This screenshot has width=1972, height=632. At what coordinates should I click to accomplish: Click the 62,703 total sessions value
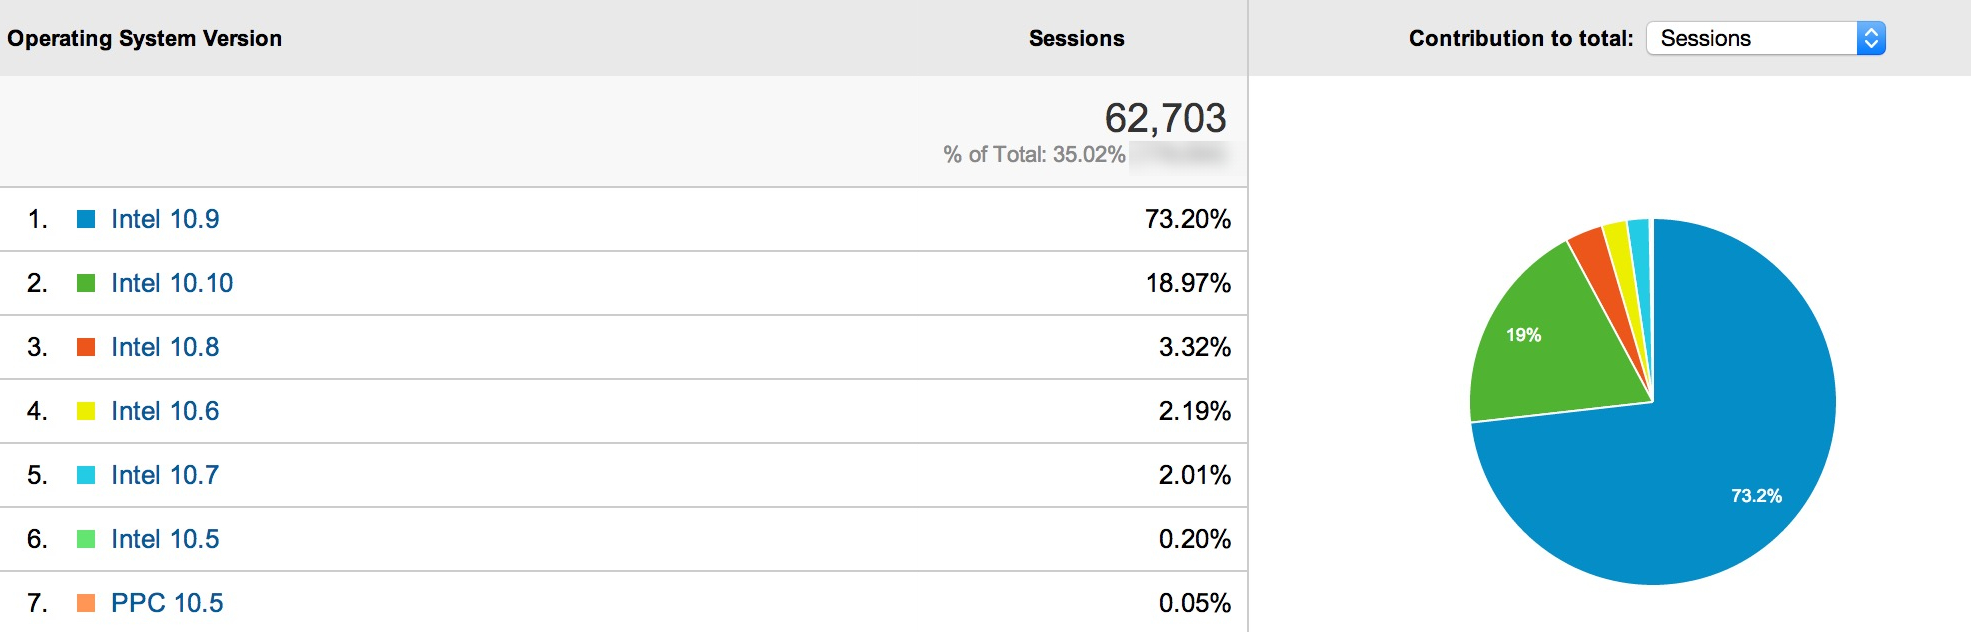tap(1165, 118)
